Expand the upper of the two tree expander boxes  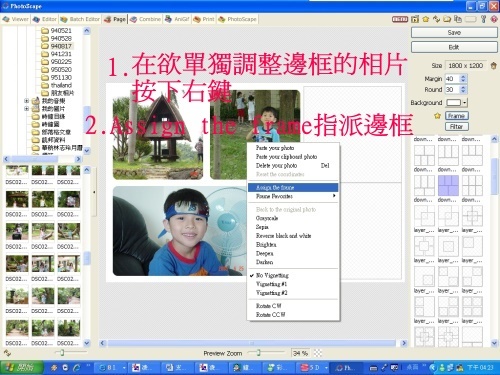pyautogui.click(x=26, y=101)
